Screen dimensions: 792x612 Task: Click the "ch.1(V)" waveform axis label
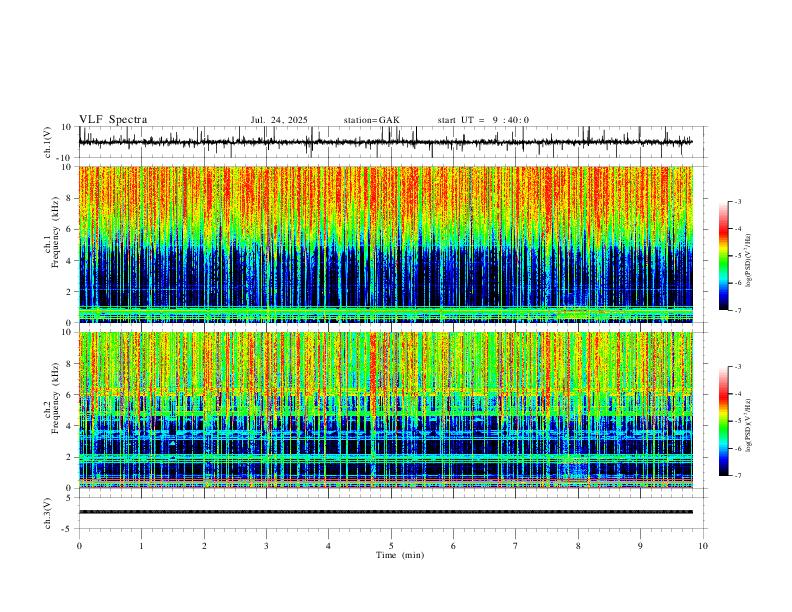(x=50, y=142)
